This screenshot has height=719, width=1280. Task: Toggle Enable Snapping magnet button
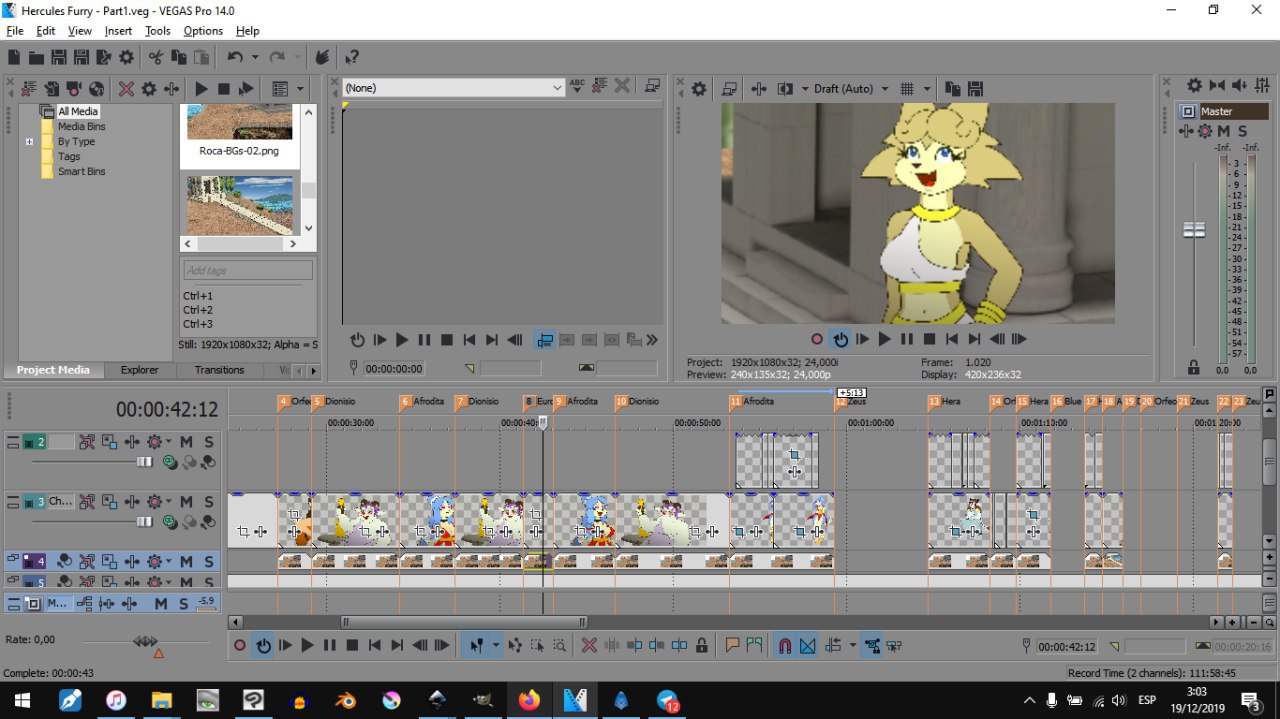(x=786, y=646)
